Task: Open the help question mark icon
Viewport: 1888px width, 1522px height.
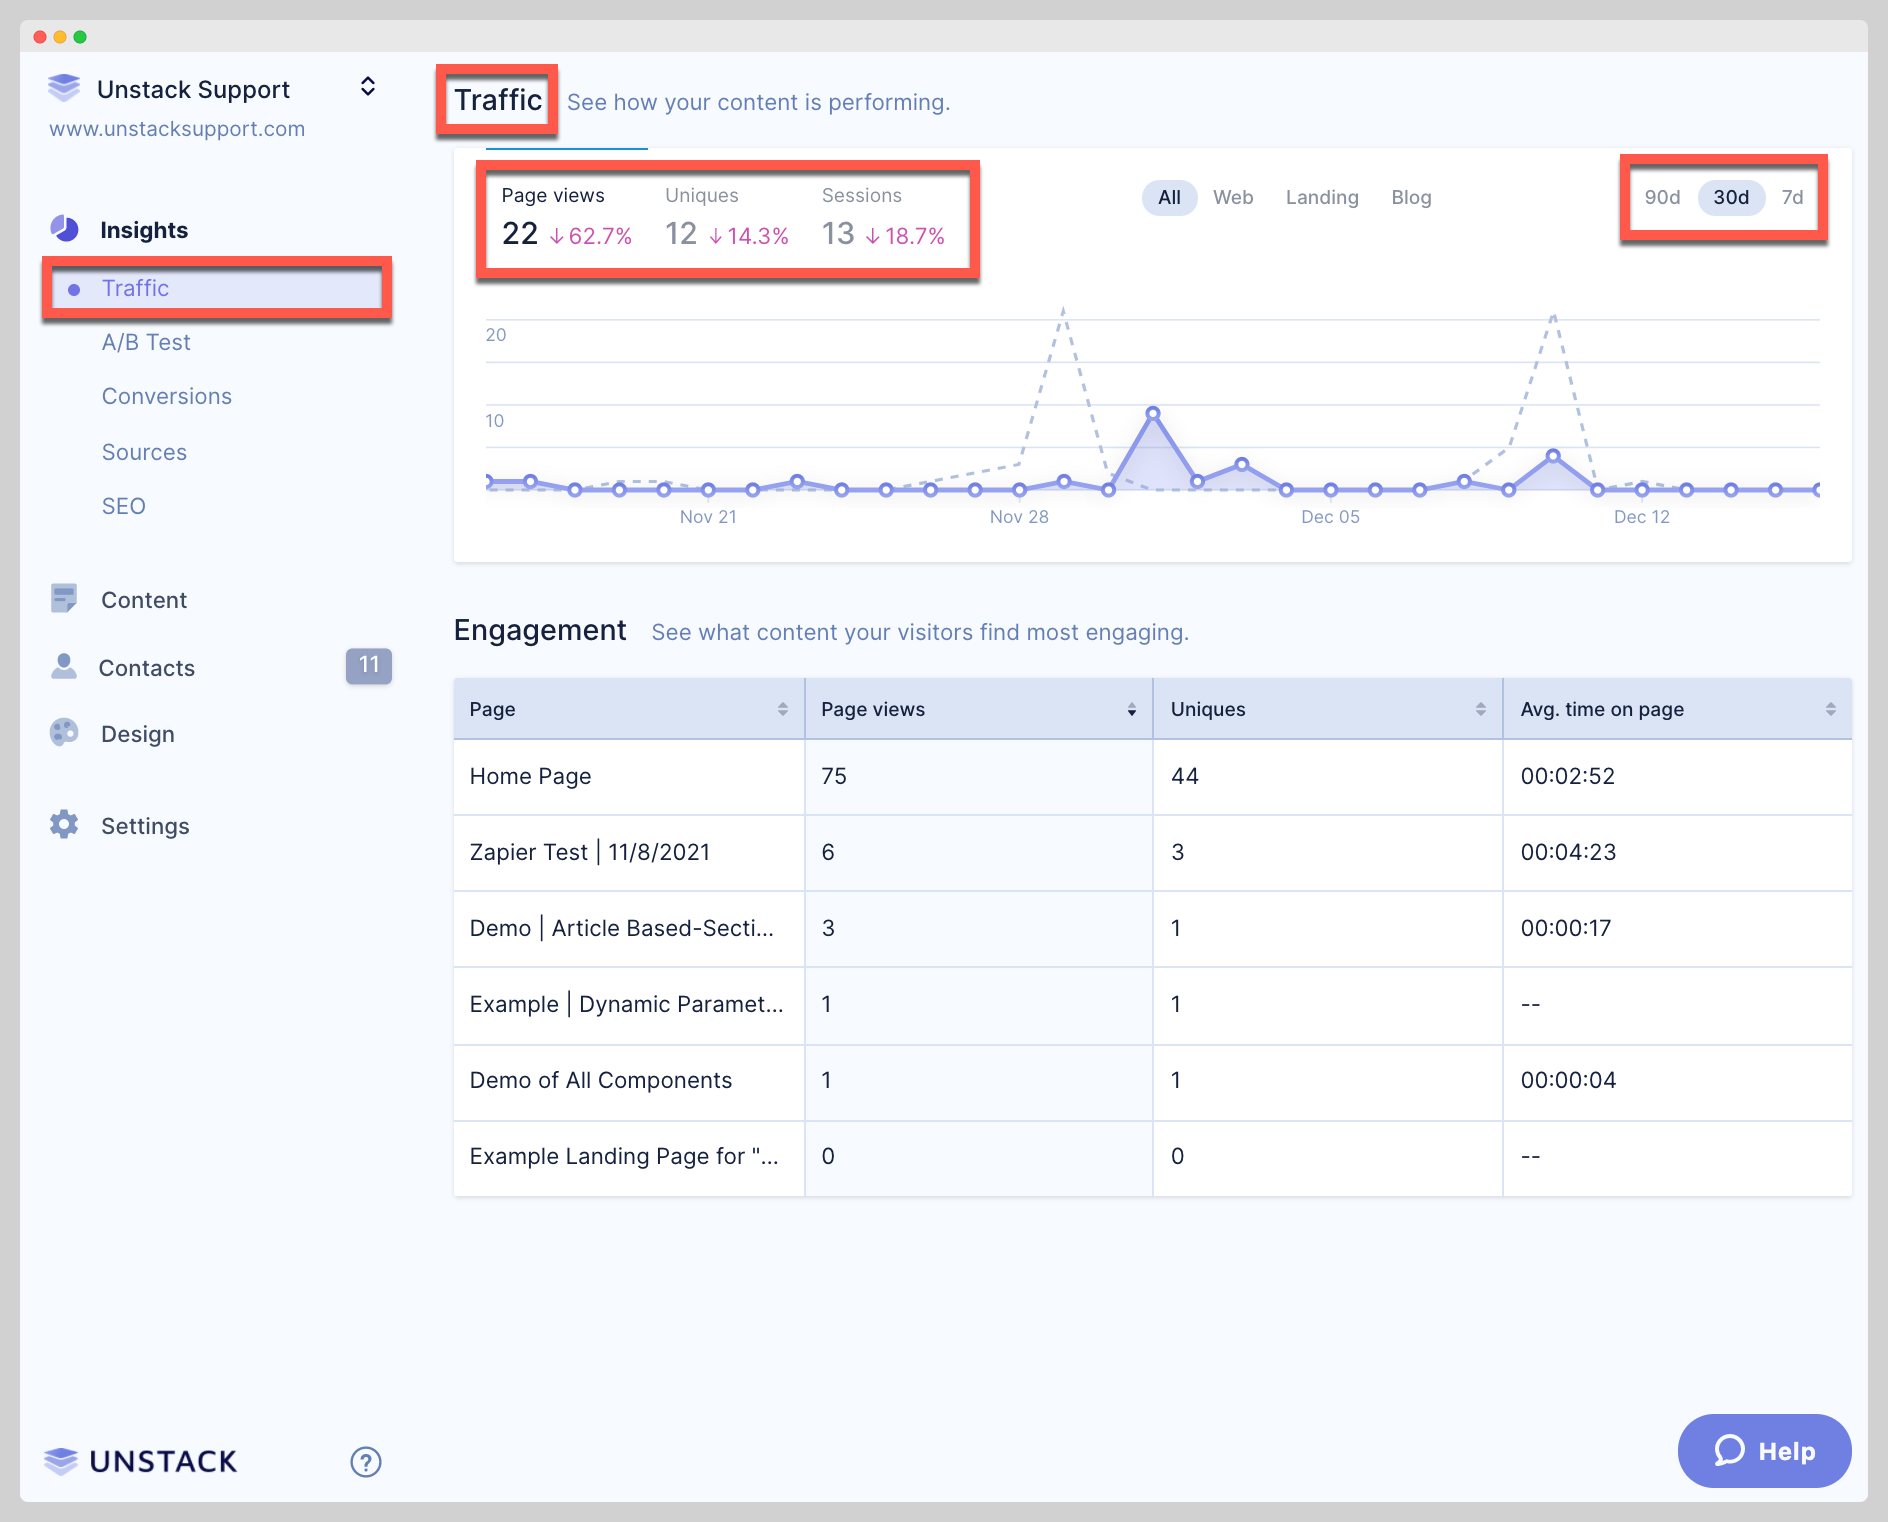Action: pos(366,1461)
